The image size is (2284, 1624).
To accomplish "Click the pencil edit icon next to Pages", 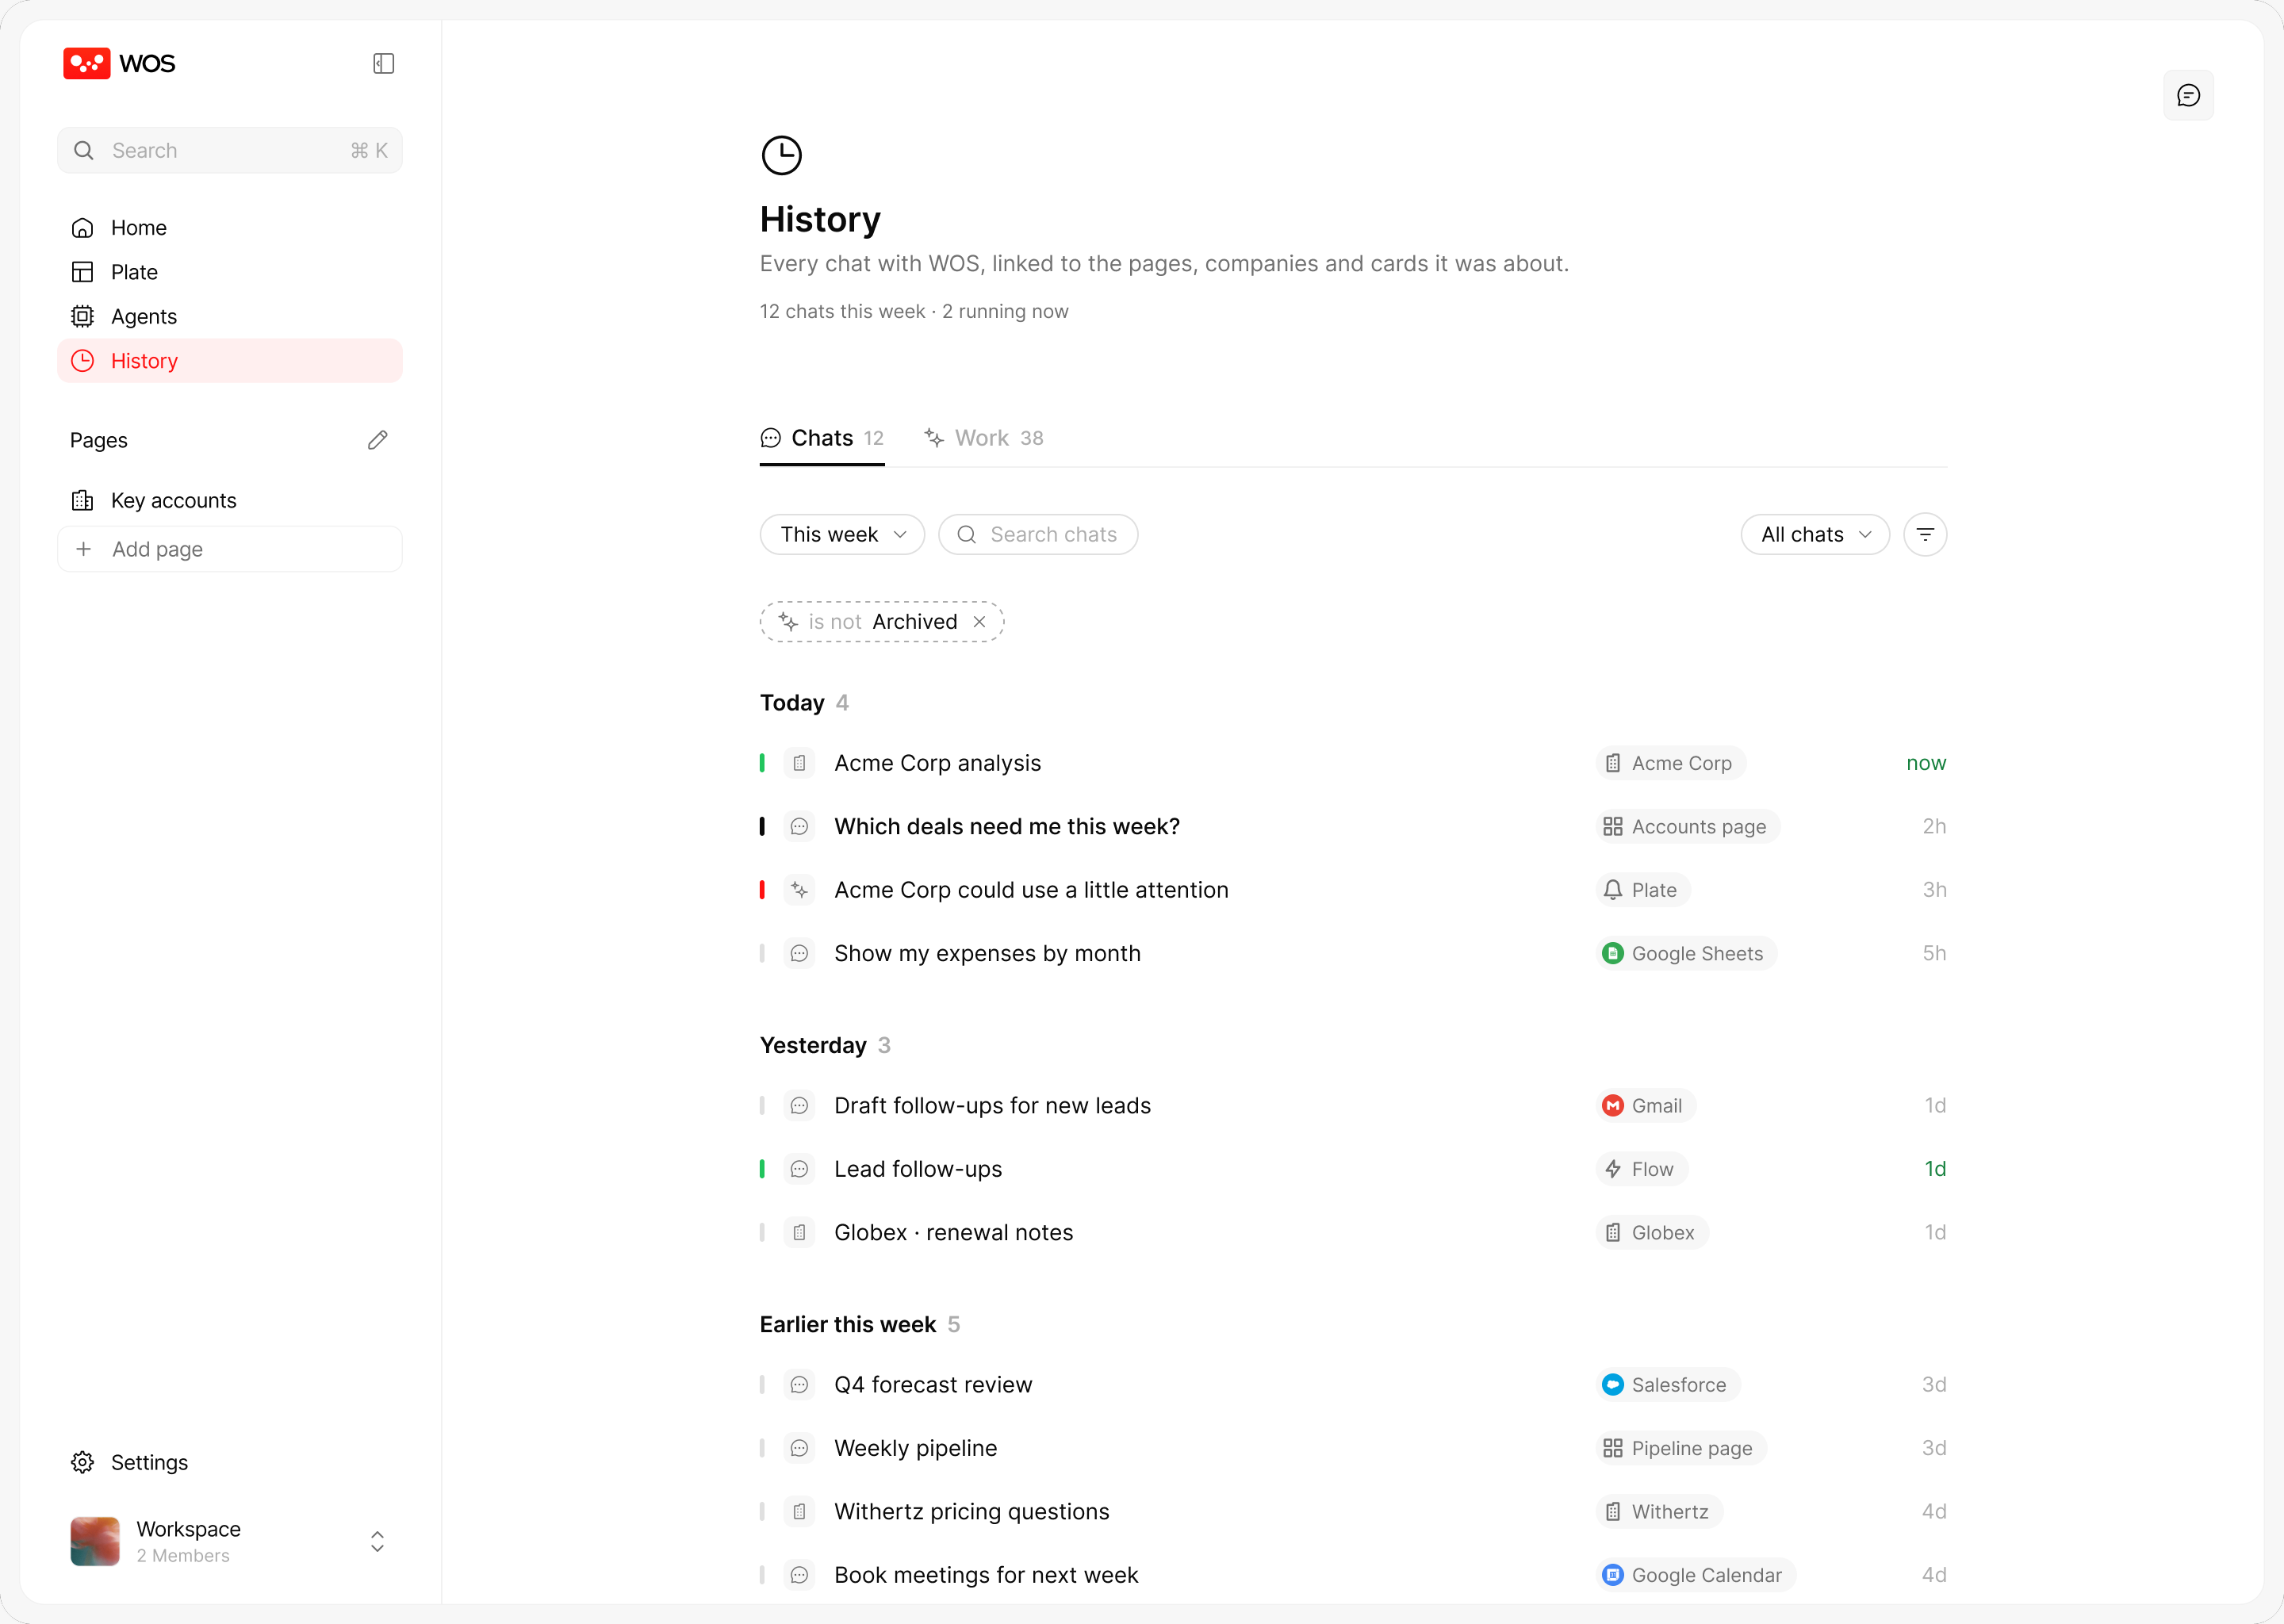I will [x=377, y=440].
